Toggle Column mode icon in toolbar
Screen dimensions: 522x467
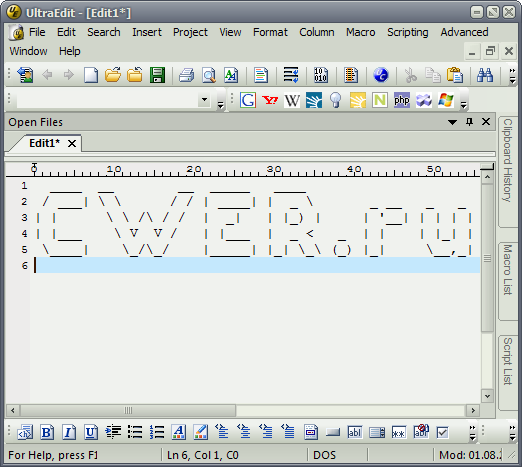coord(351,75)
